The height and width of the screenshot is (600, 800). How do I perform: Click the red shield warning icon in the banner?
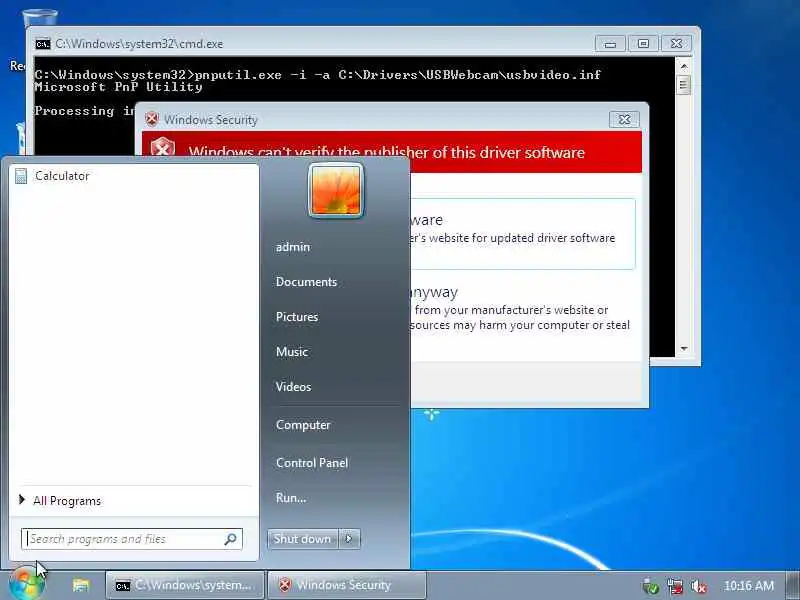pos(163,148)
